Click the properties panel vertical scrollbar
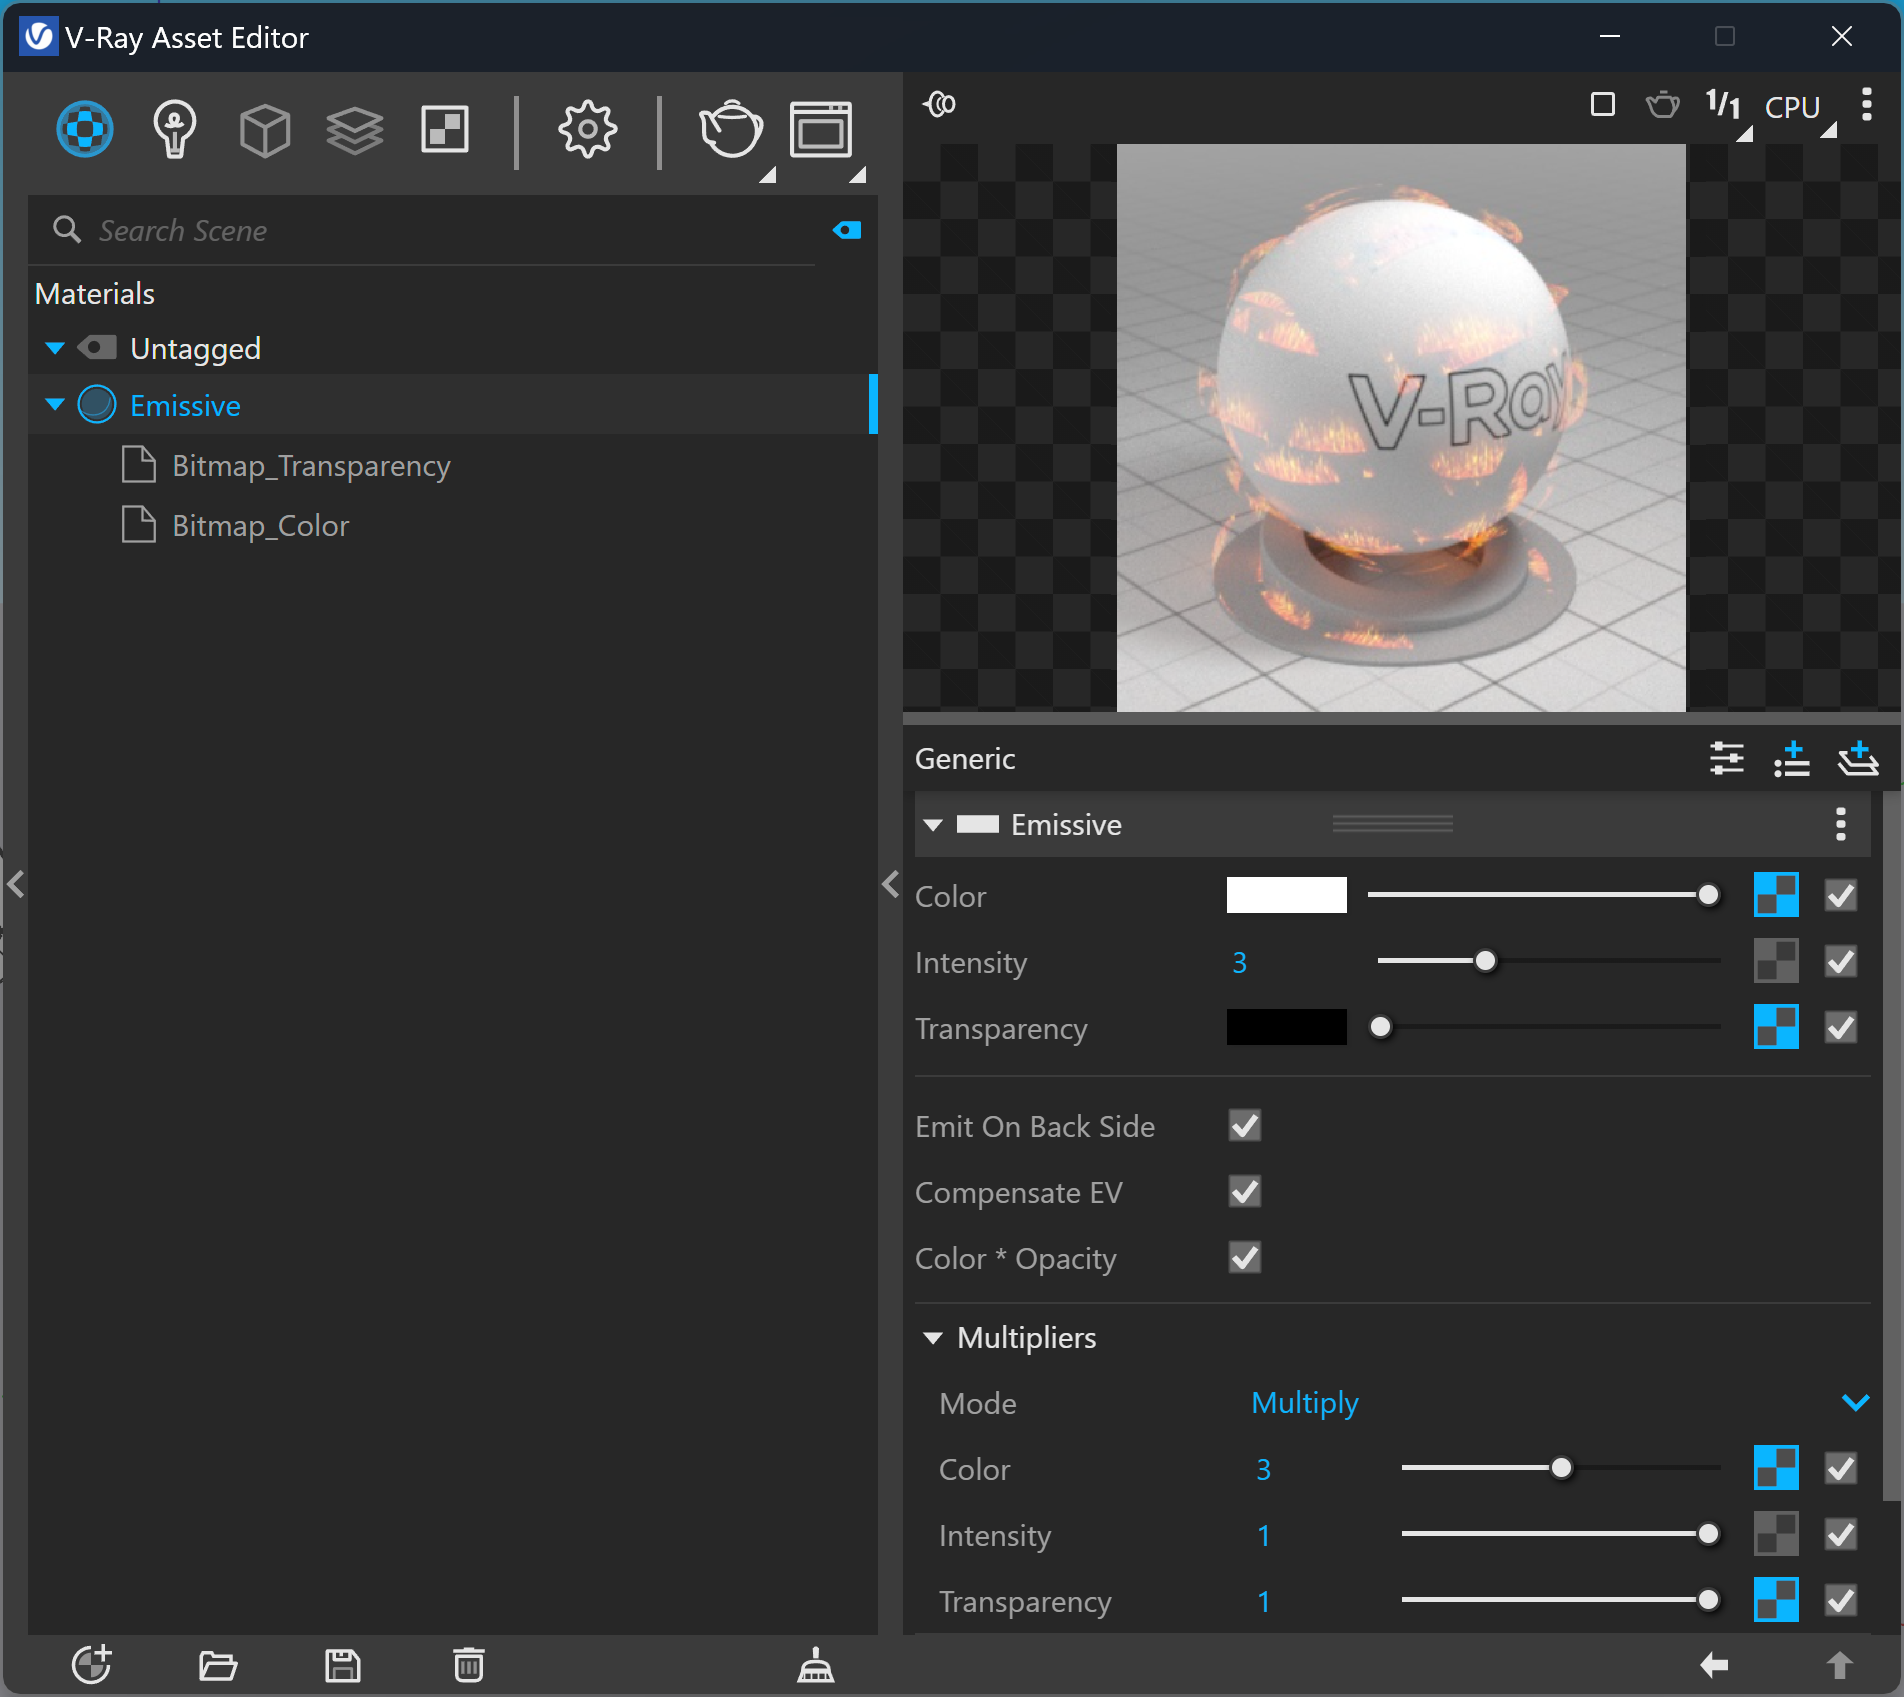Screen dimensions: 1904x1697 click(1890, 1145)
